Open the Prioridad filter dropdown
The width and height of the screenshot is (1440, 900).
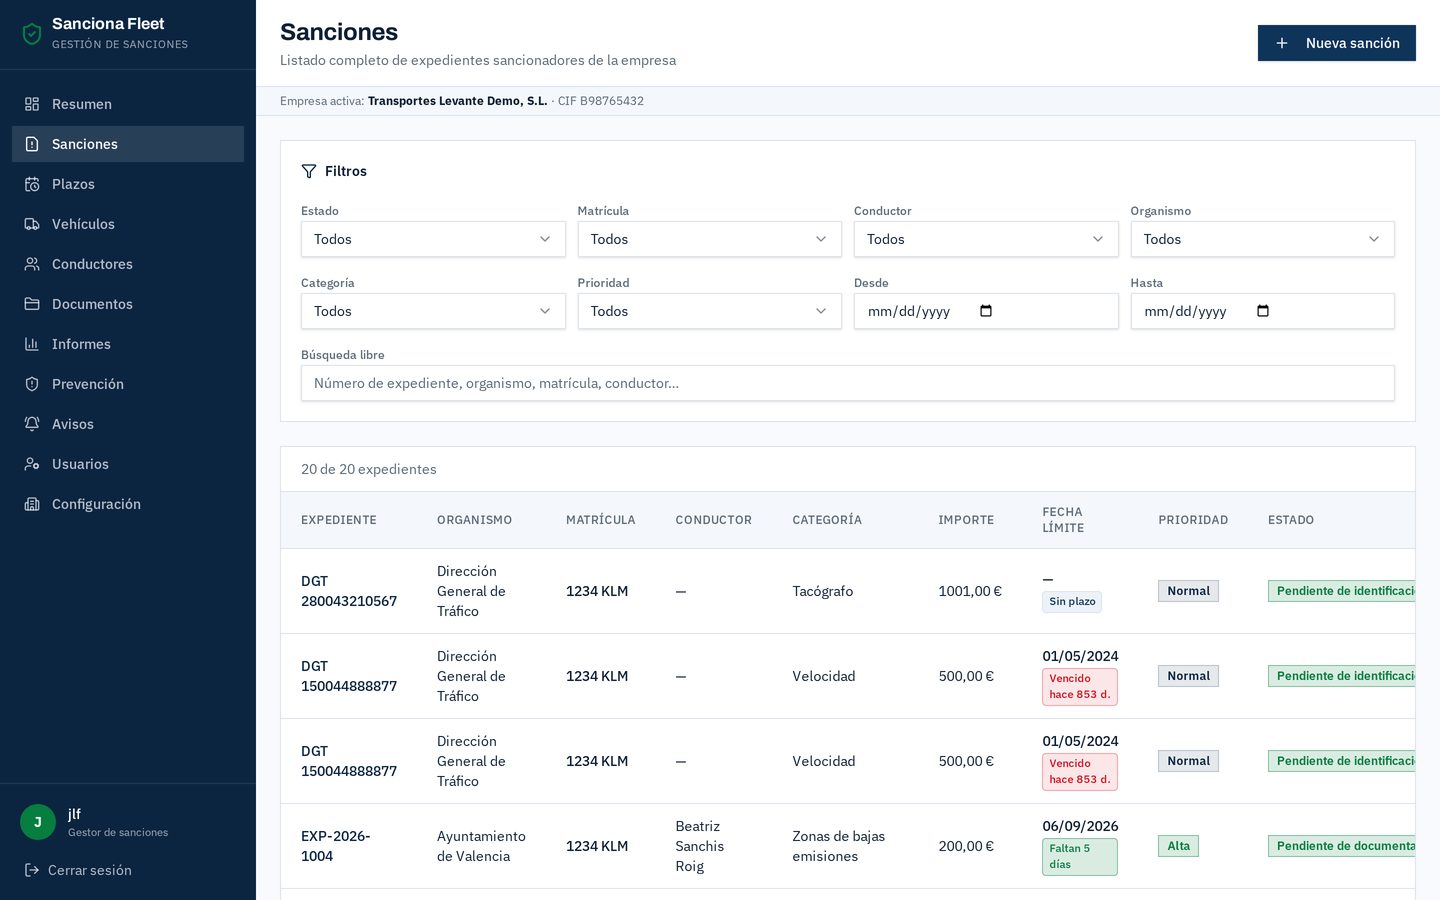pos(710,311)
